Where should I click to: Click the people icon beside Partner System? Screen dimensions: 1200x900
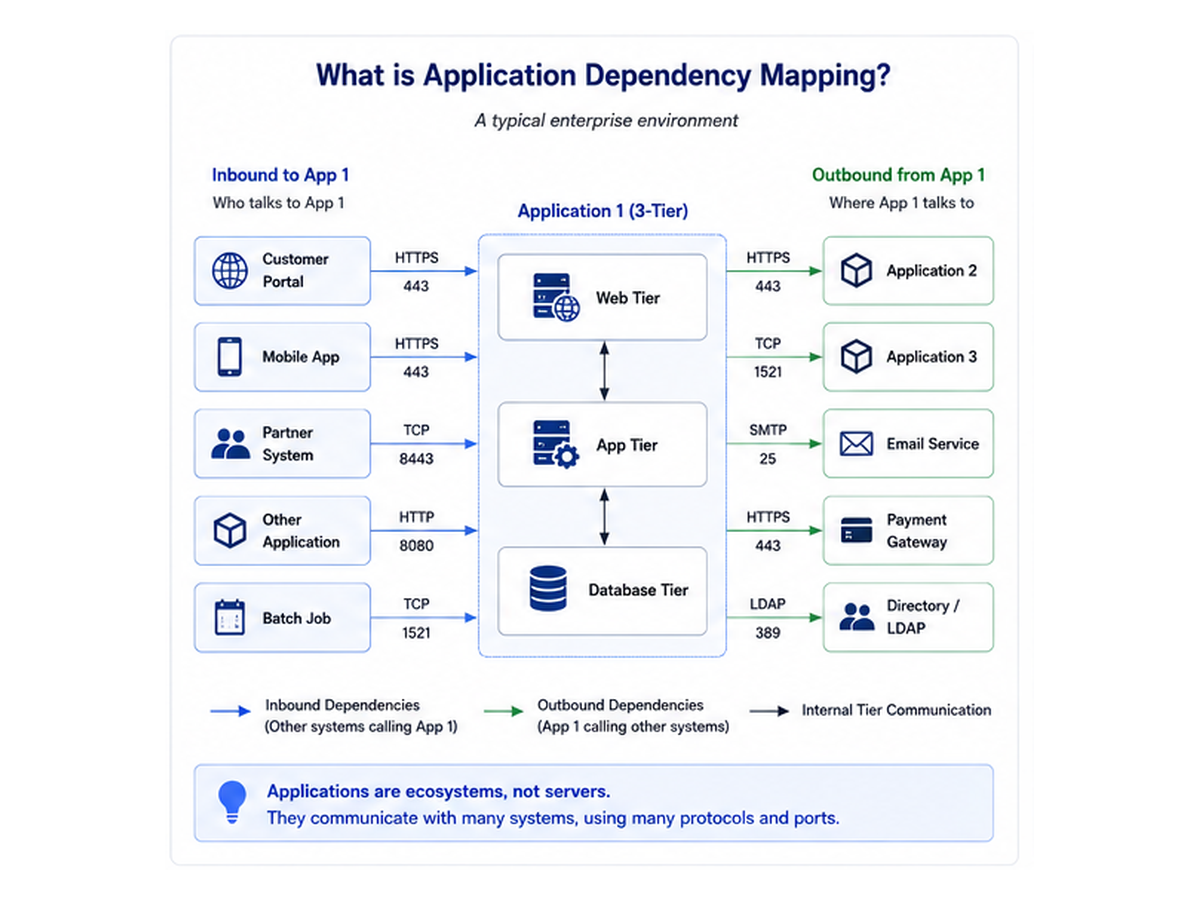click(231, 444)
